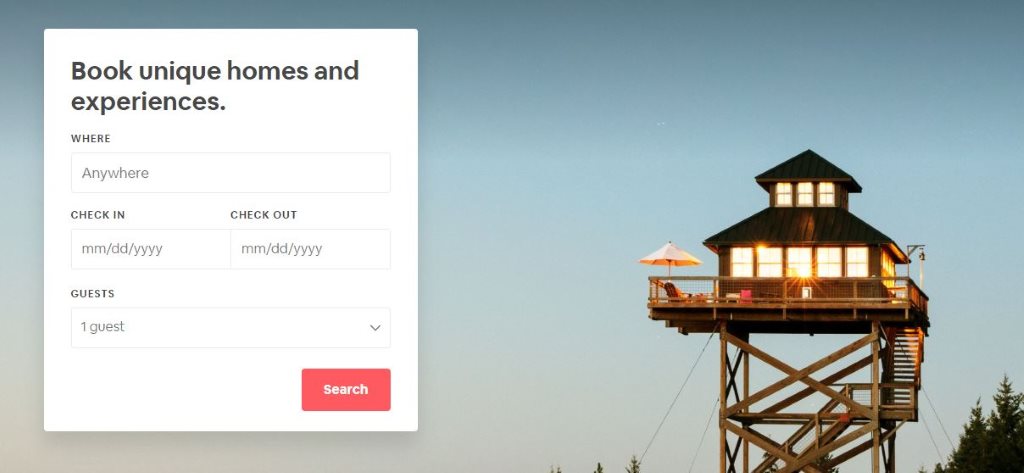This screenshot has width=1024, height=473.
Task: Click the GUESTS label text
Action: 93,294
